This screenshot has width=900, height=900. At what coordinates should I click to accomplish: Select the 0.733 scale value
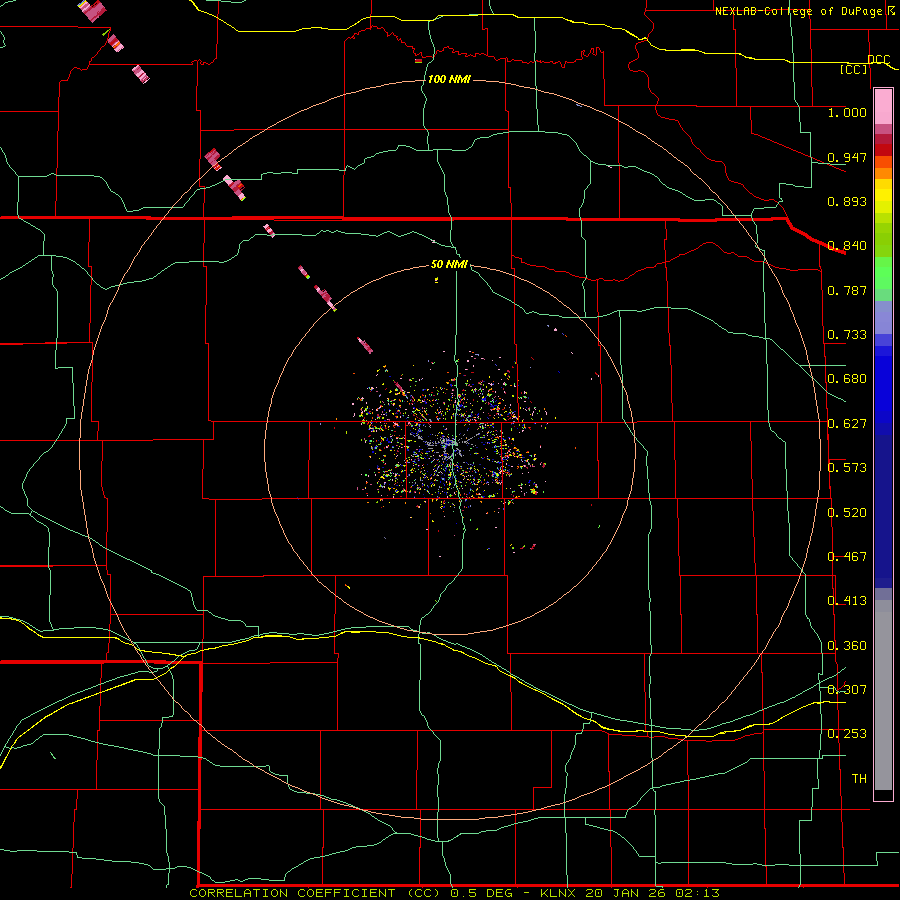point(847,335)
